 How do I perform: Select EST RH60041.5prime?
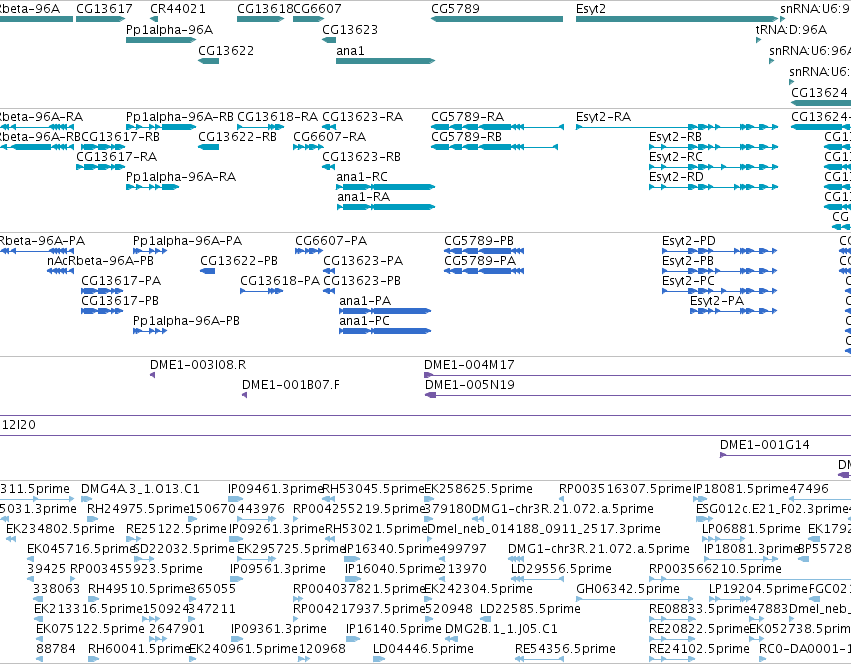pyautogui.click(x=93, y=659)
